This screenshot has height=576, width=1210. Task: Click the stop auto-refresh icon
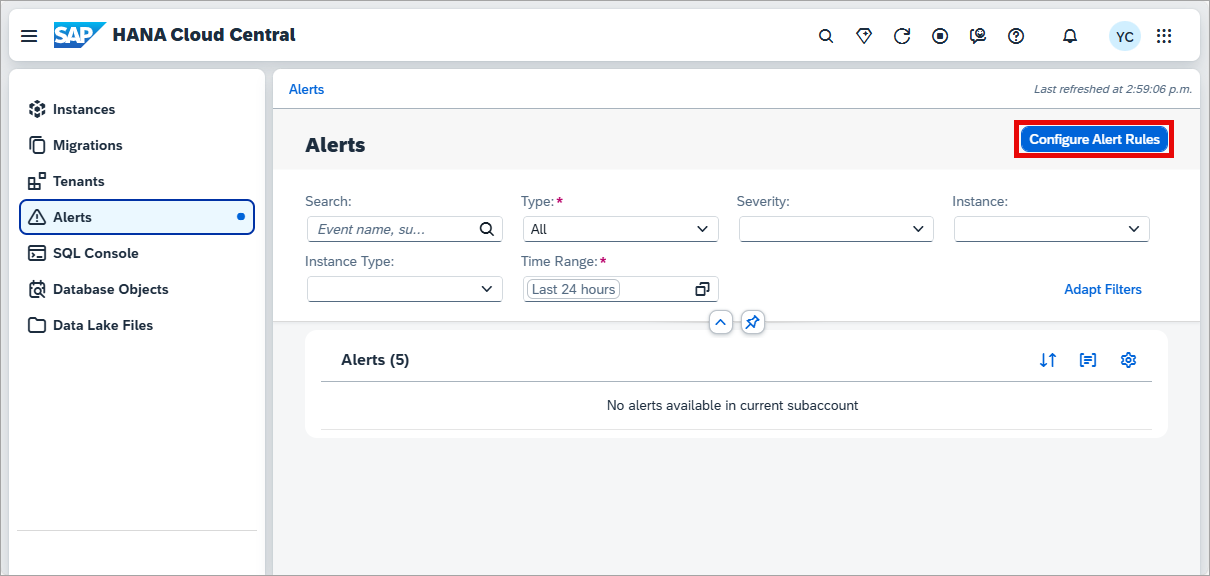pos(940,36)
